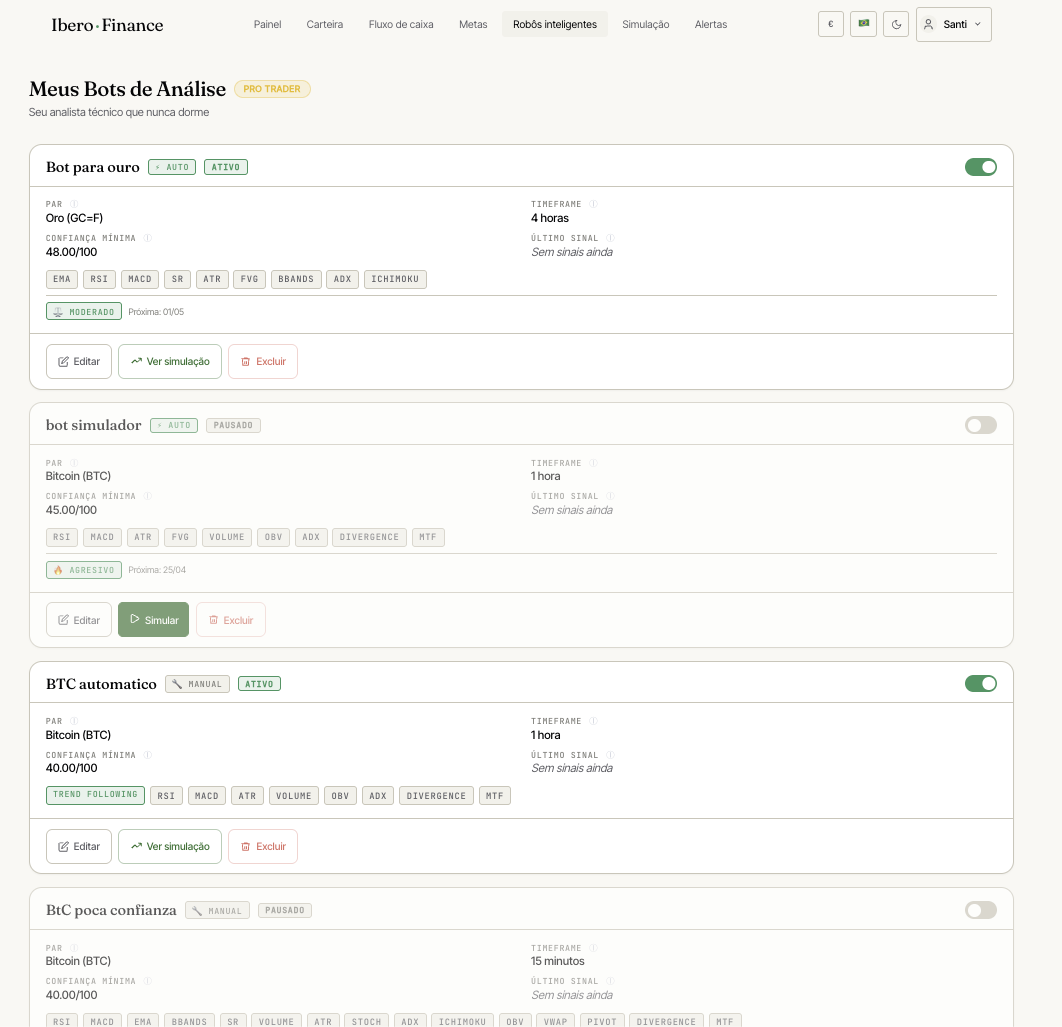Click the ICHIMOKU tag in Bot para ouro

(x=395, y=279)
